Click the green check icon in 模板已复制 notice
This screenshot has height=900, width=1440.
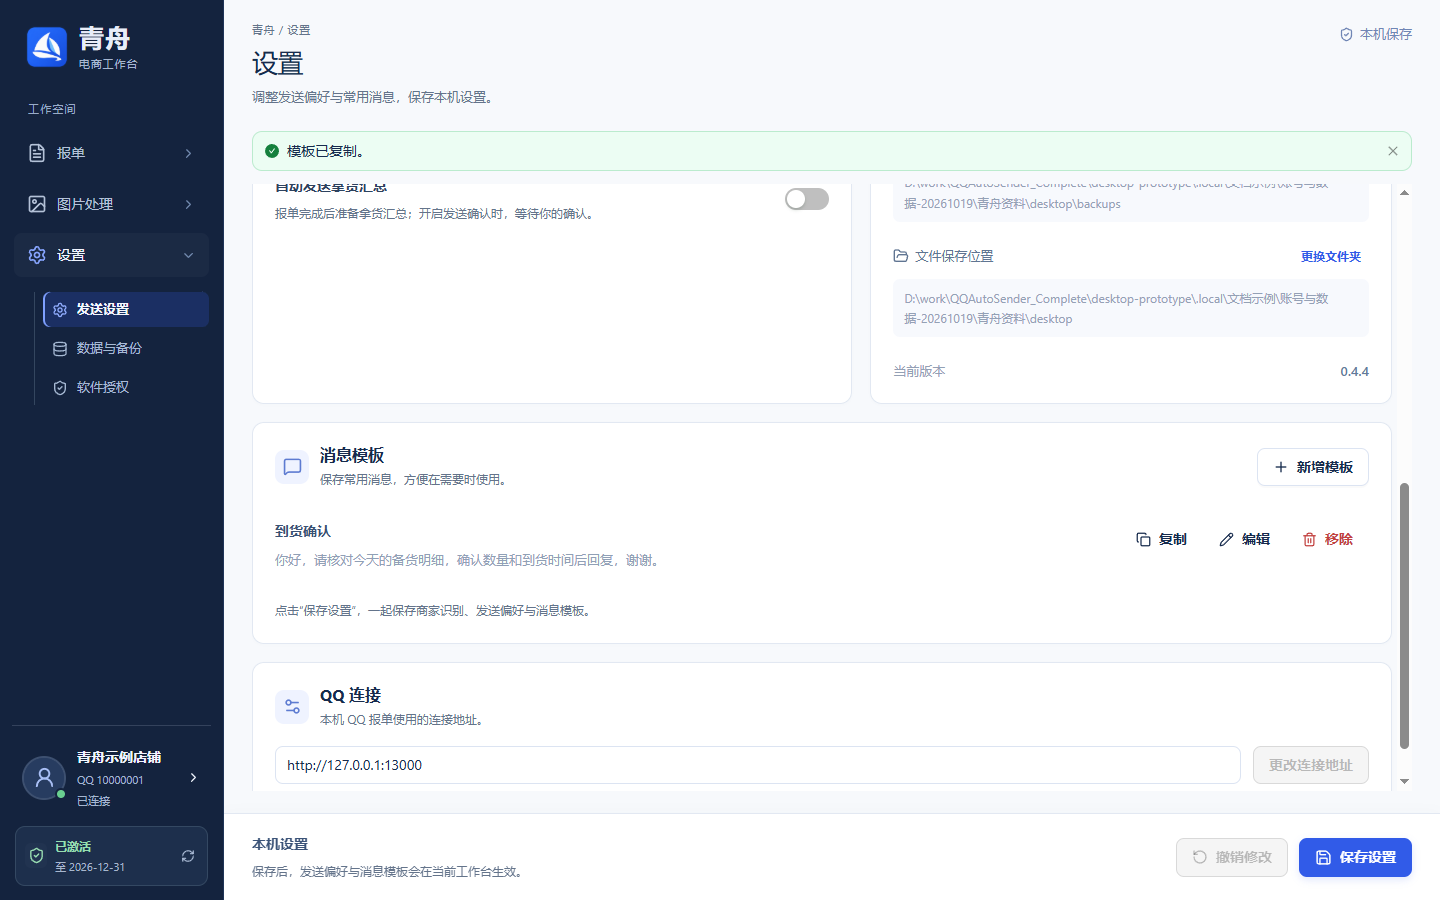[x=272, y=151]
